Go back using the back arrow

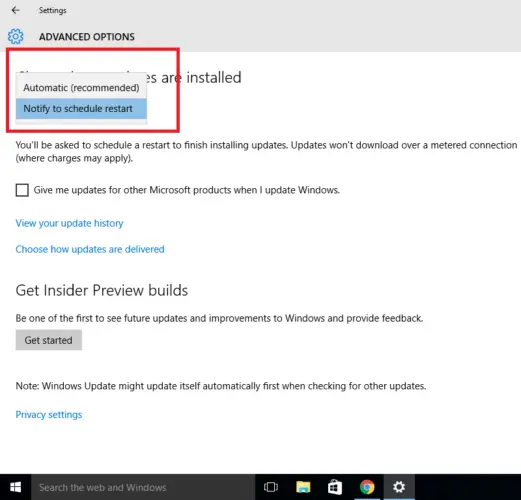coord(15,10)
